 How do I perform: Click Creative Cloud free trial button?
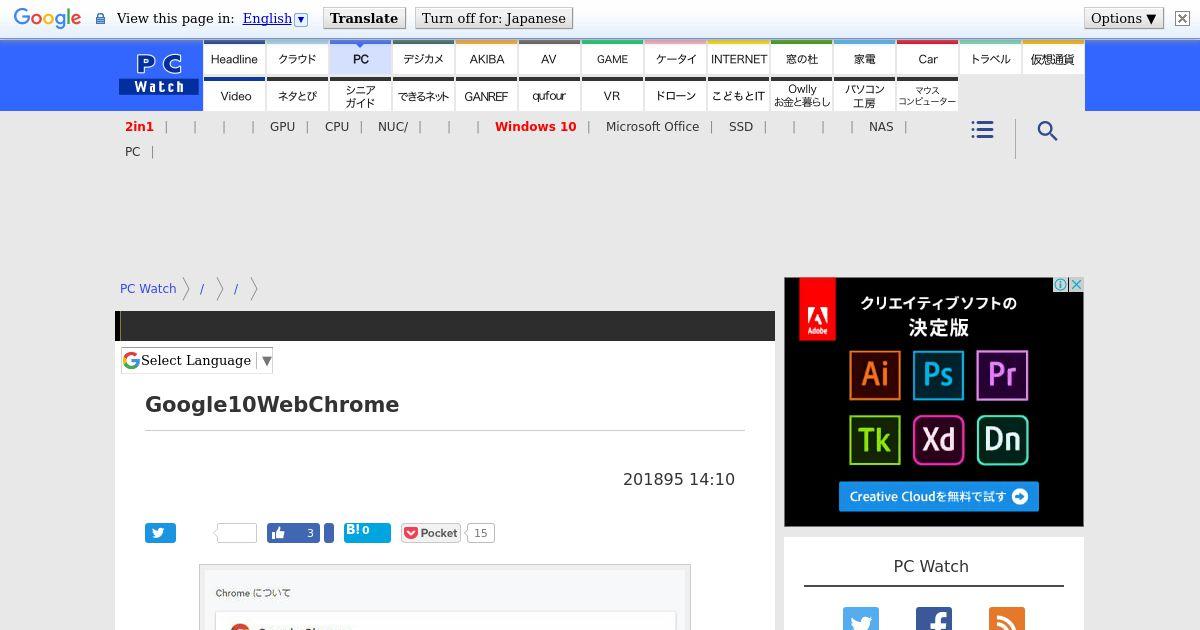click(938, 497)
